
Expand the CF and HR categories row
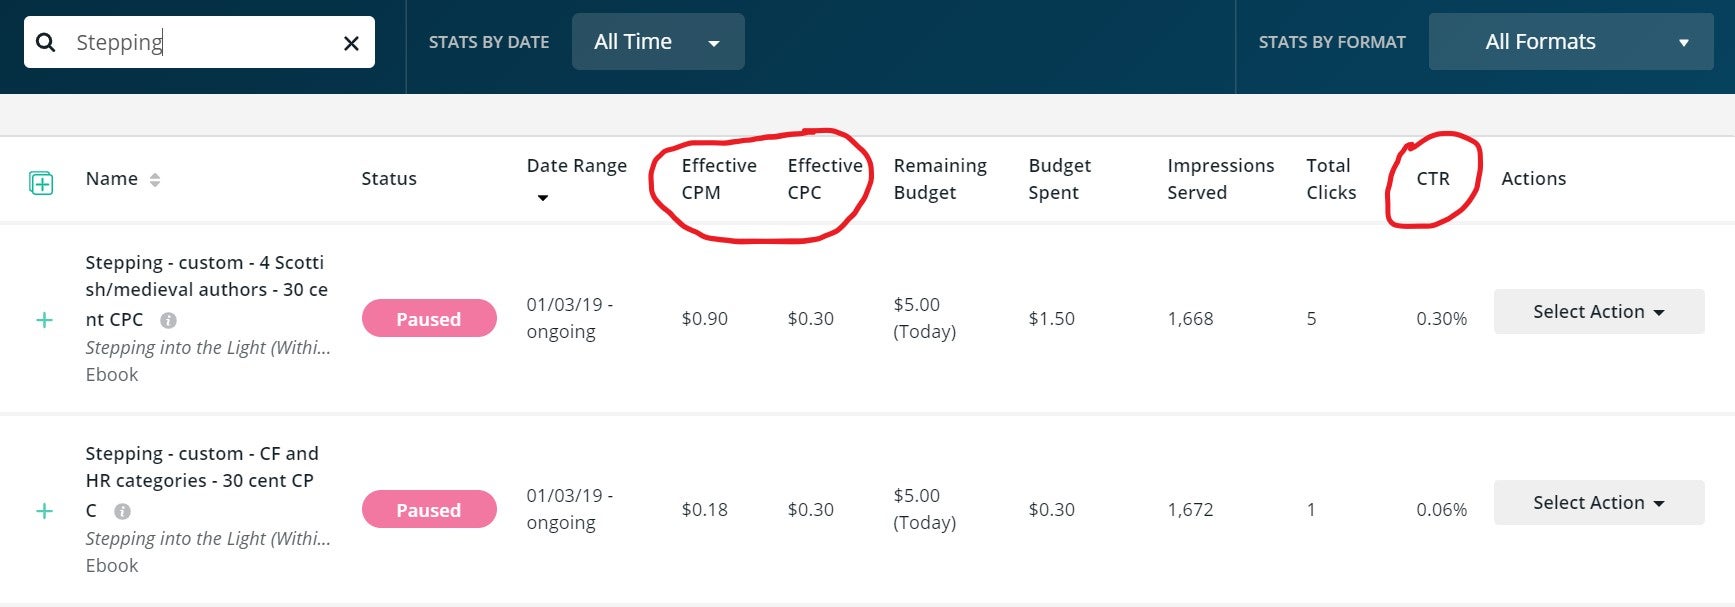[44, 511]
